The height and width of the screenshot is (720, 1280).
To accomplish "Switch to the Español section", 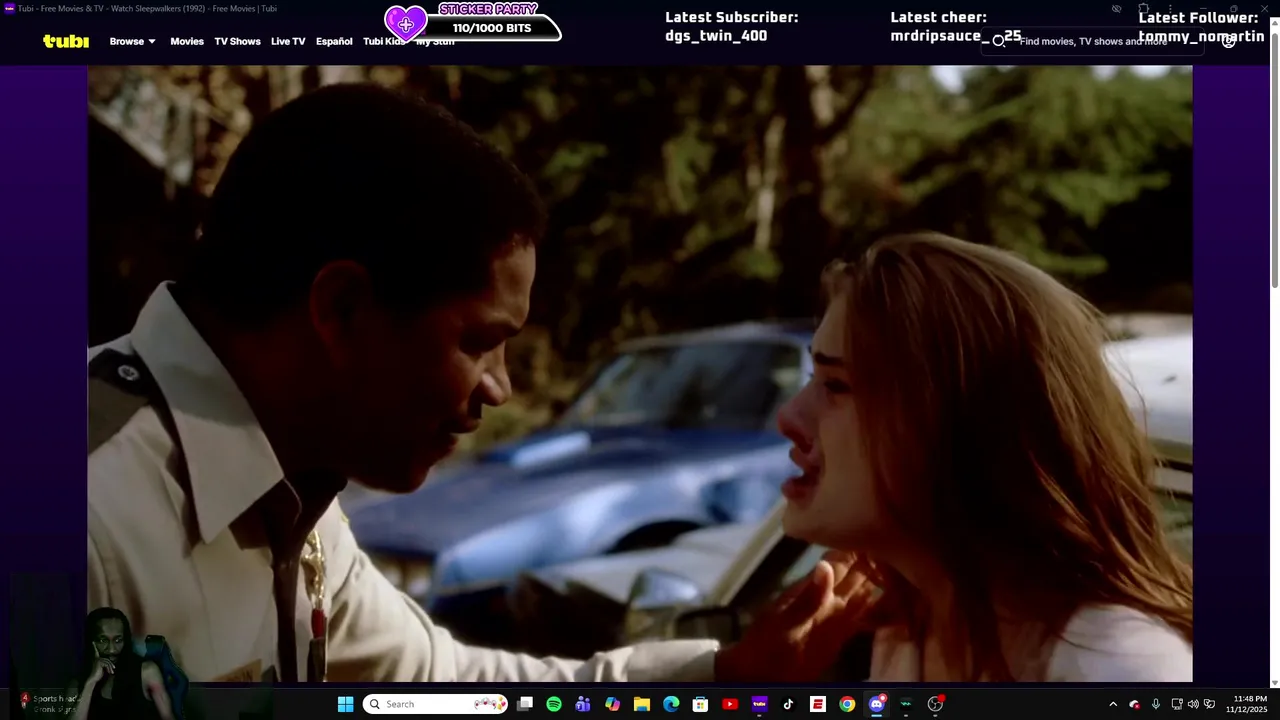I will (334, 41).
